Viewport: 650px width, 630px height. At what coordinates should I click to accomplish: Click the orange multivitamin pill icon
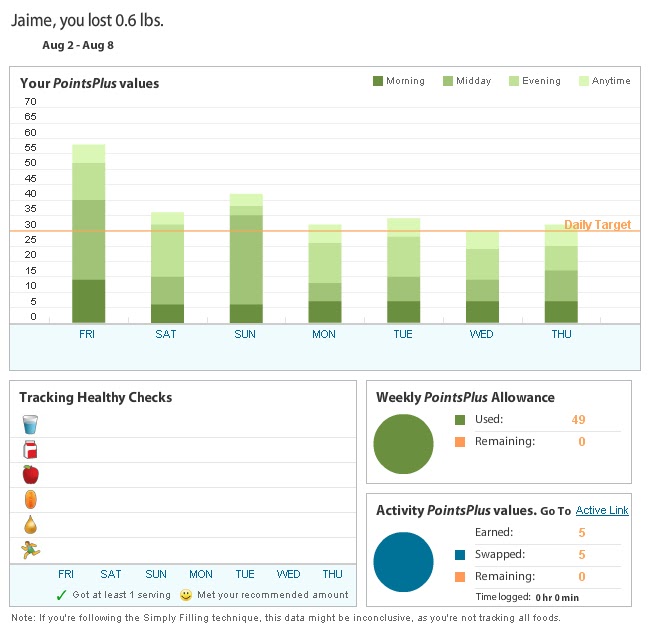(31, 499)
